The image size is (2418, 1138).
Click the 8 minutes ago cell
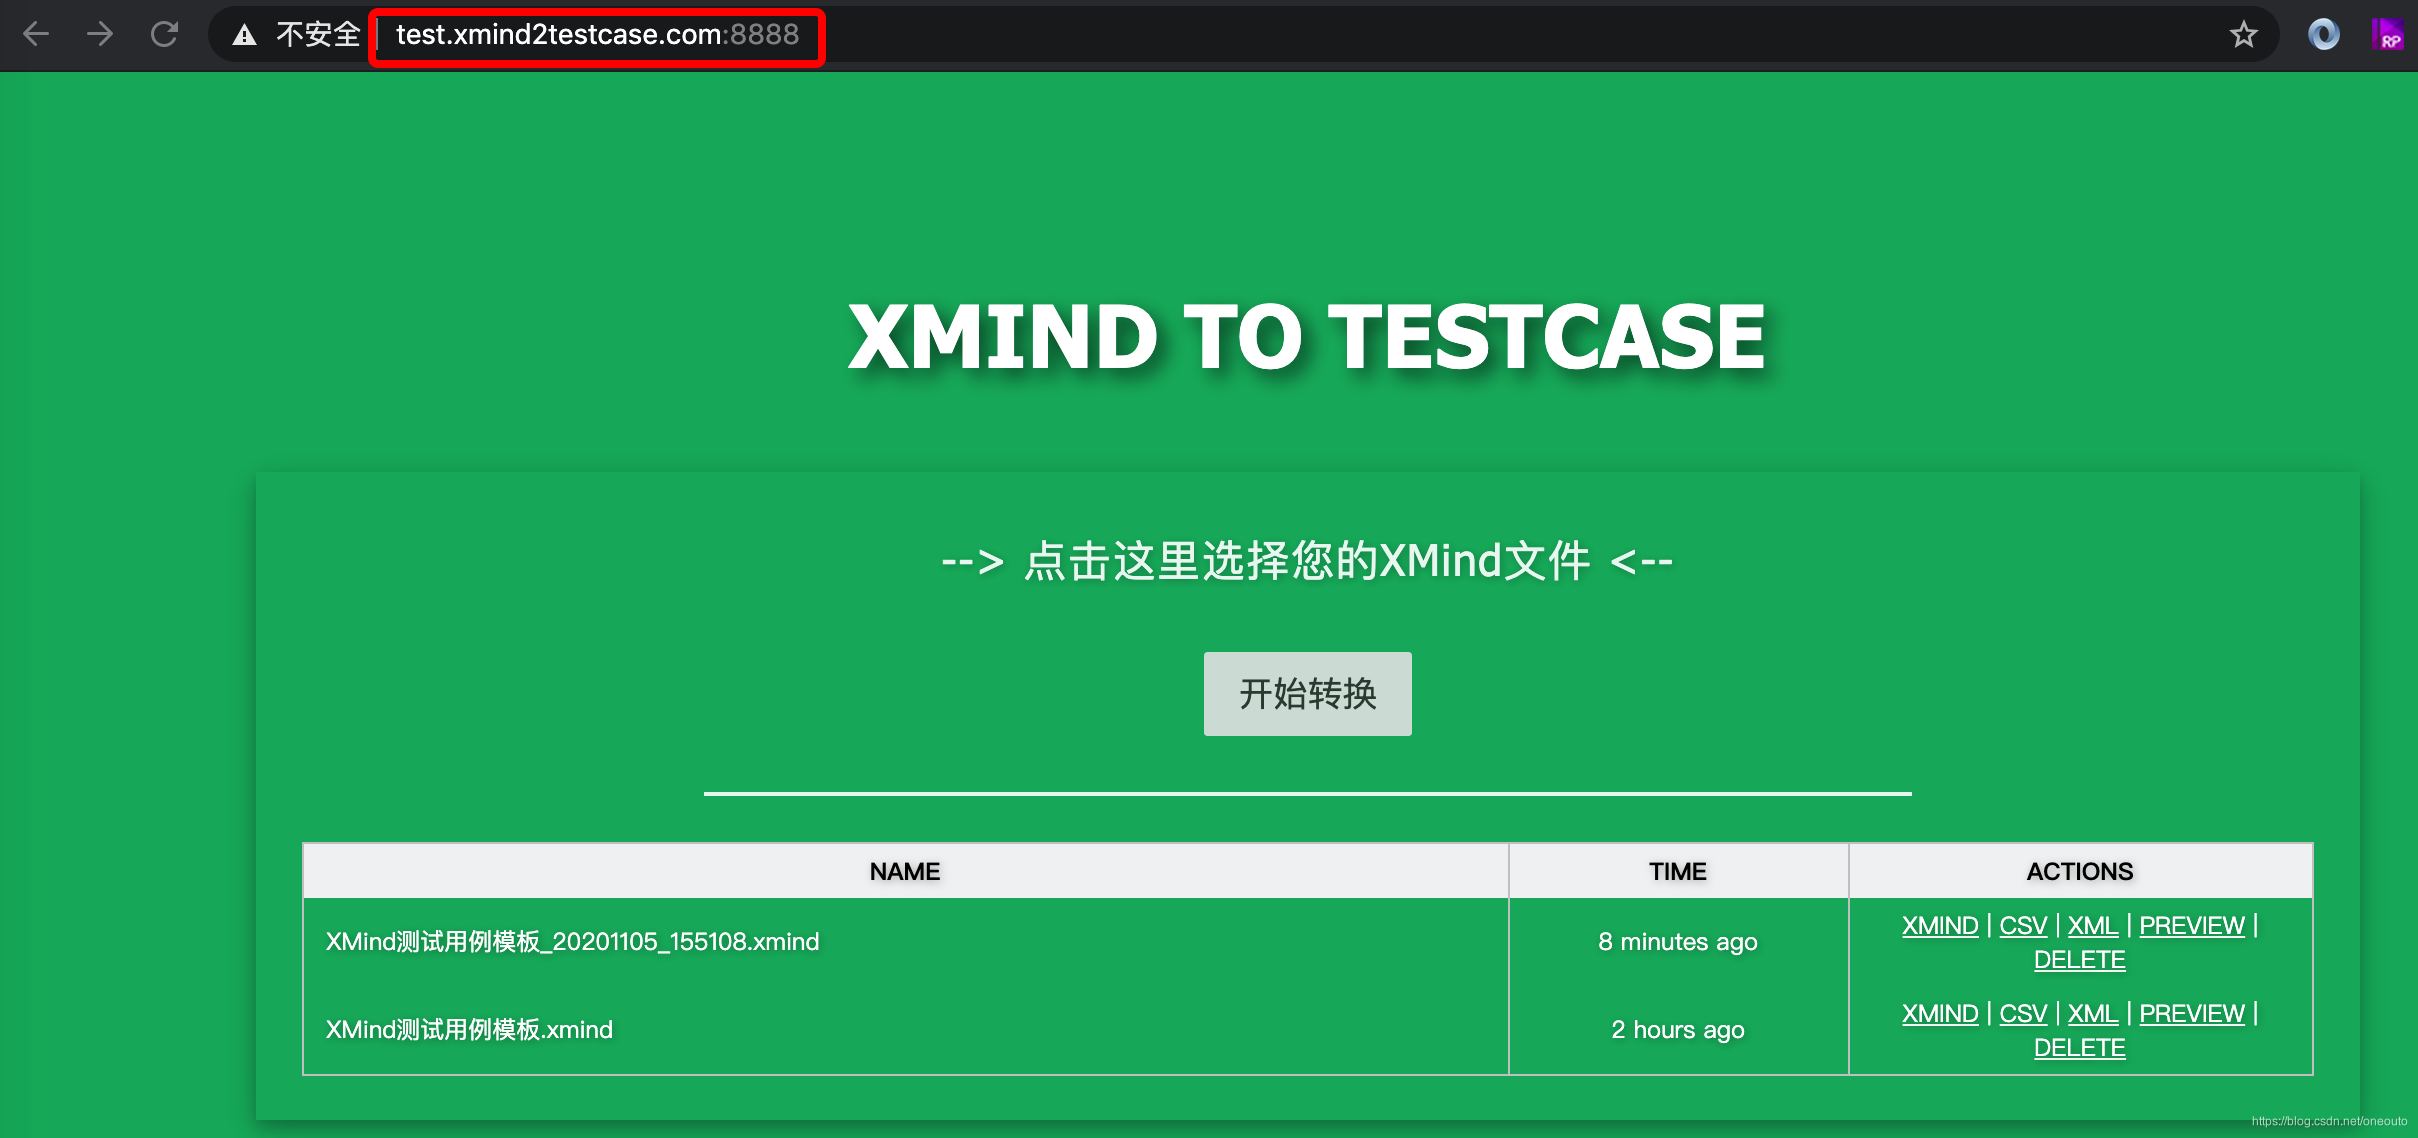pyautogui.click(x=1678, y=942)
